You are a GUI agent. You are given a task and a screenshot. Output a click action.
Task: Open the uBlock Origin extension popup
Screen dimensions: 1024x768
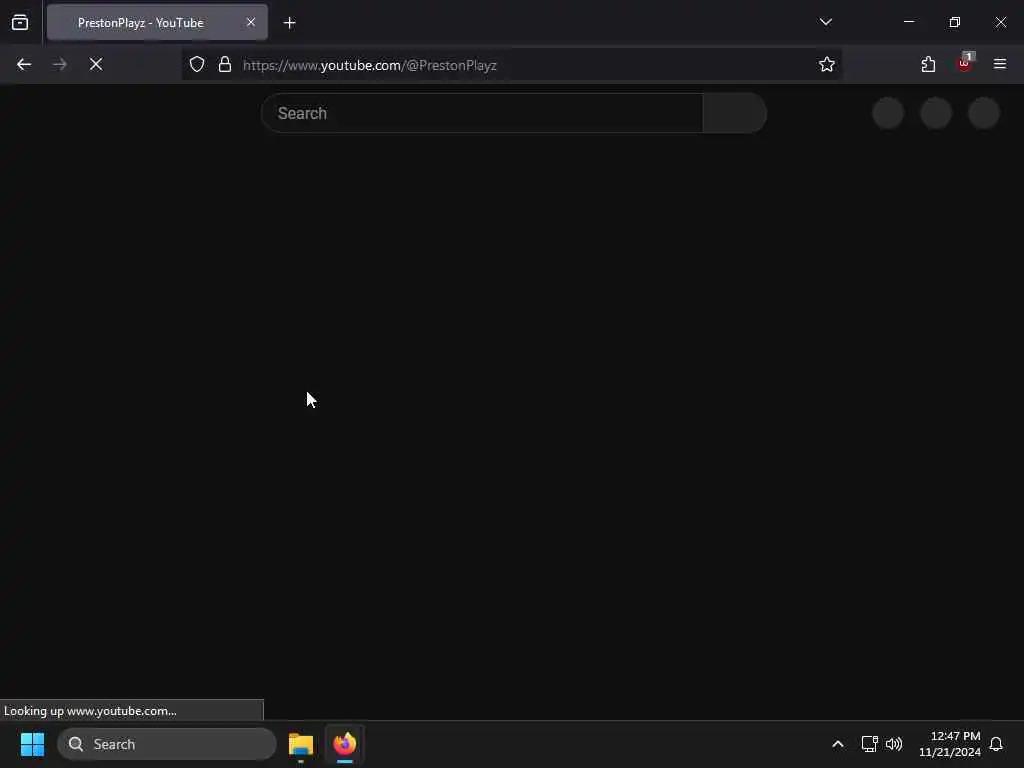point(965,63)
